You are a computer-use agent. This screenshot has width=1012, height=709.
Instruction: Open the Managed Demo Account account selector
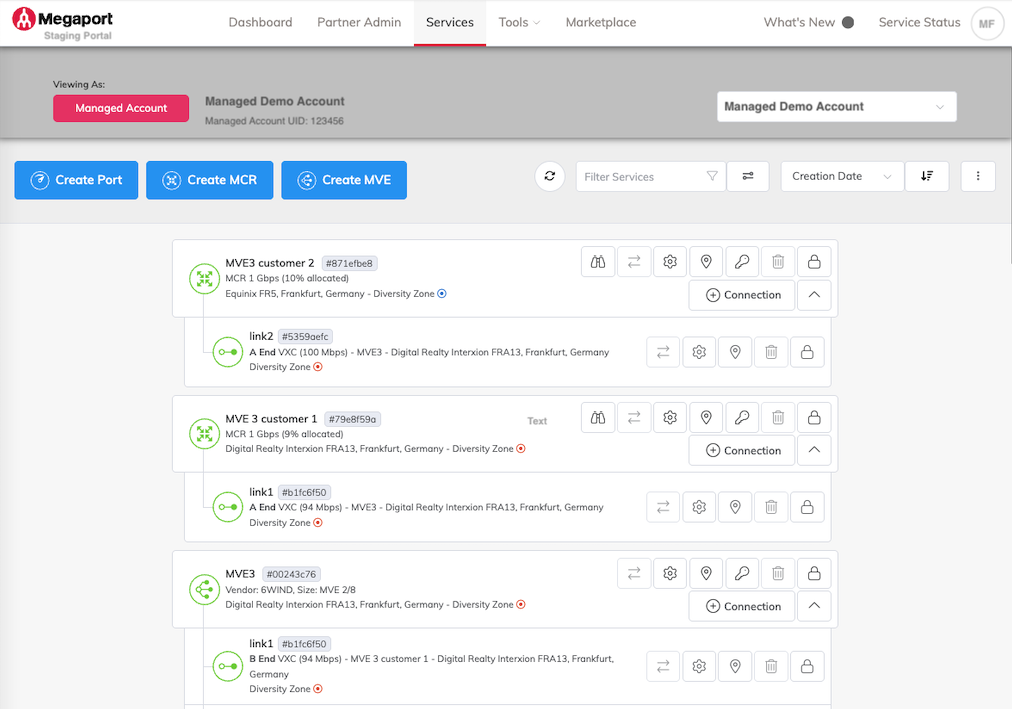click(x=836, y=106)
